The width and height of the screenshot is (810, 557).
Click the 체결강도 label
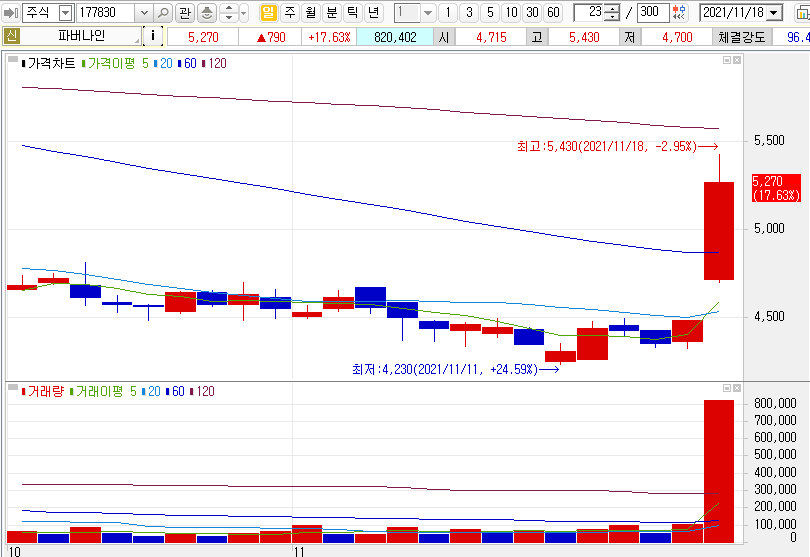coord(742,37)
